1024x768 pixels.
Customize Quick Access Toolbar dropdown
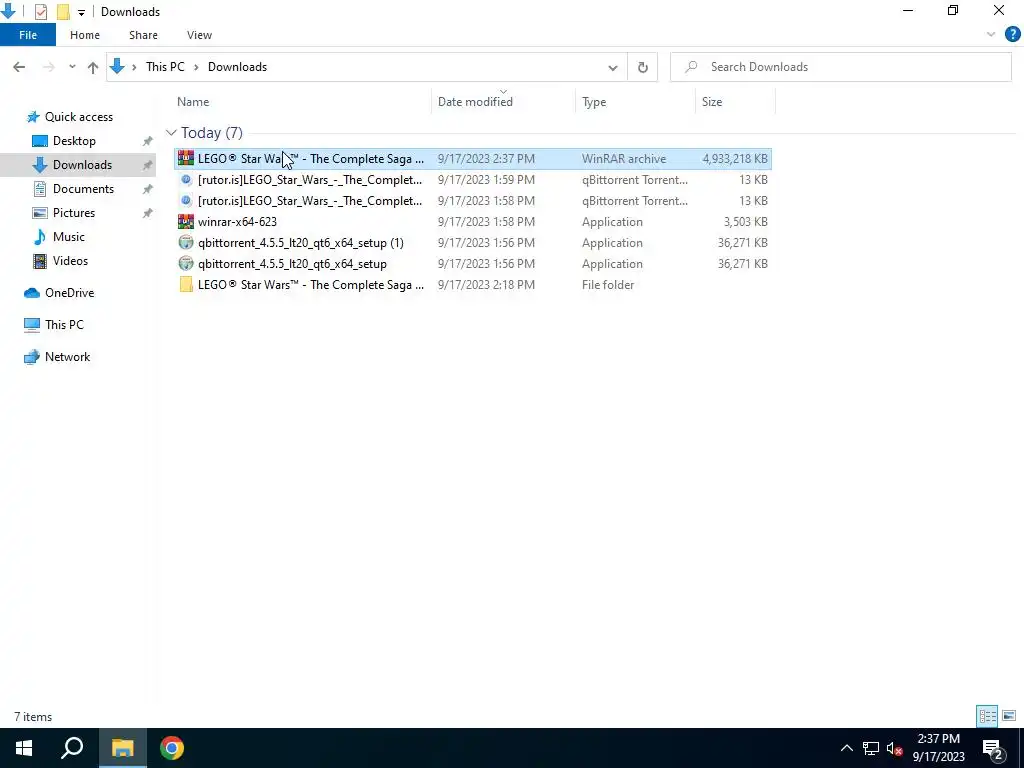point(81,12)
